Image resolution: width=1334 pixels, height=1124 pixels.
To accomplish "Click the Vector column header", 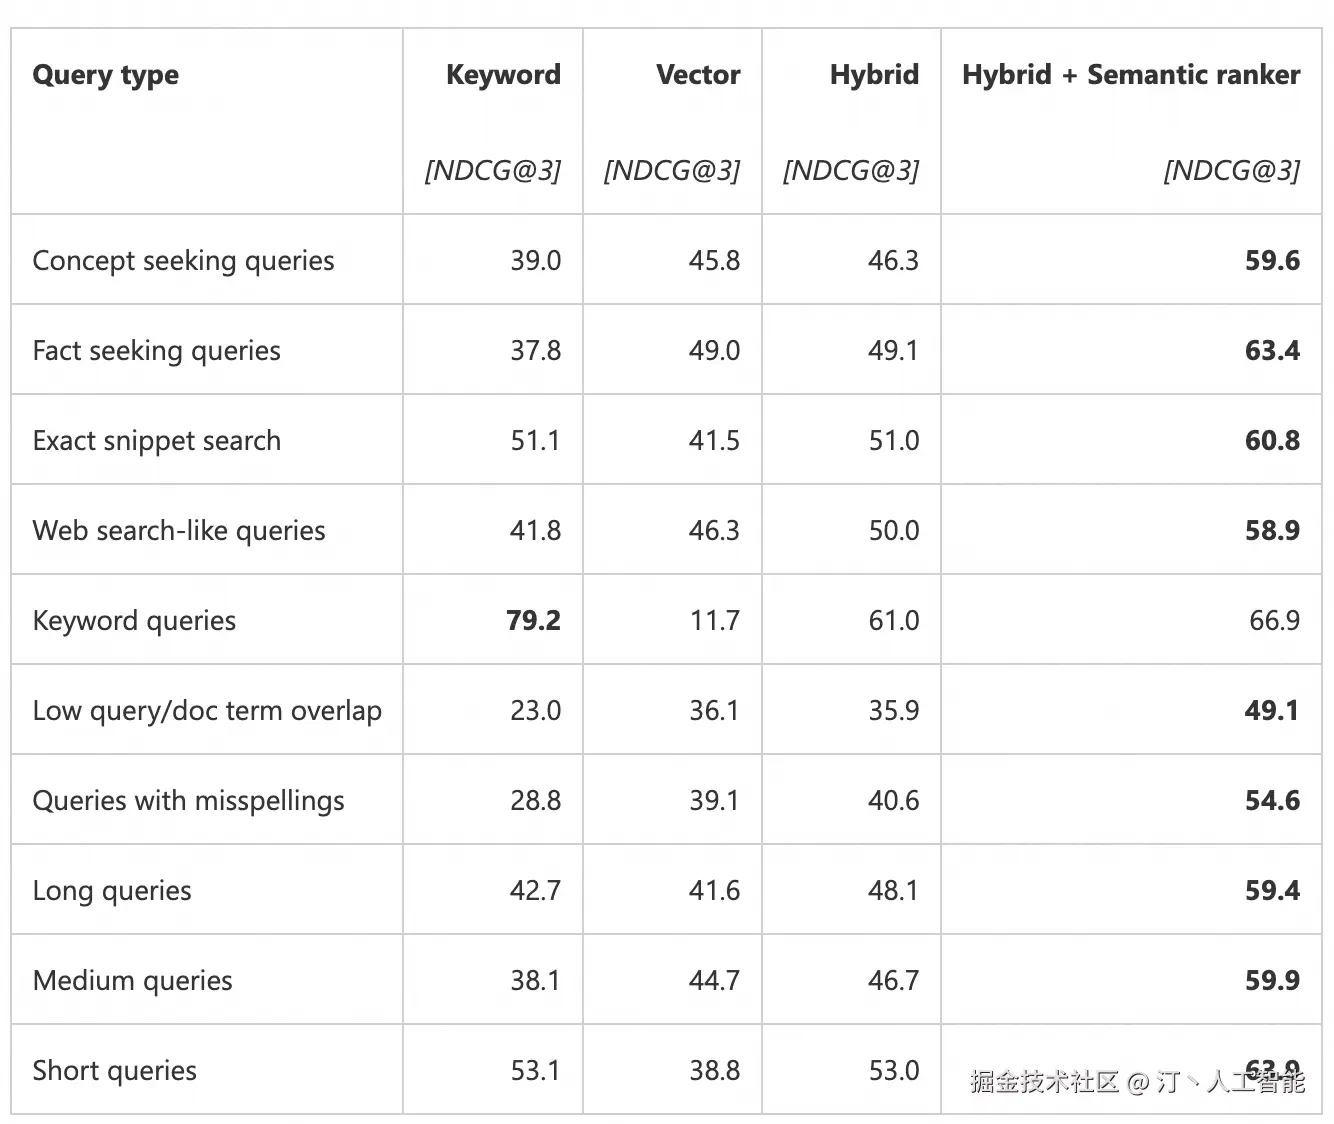I will coord(698,75).
